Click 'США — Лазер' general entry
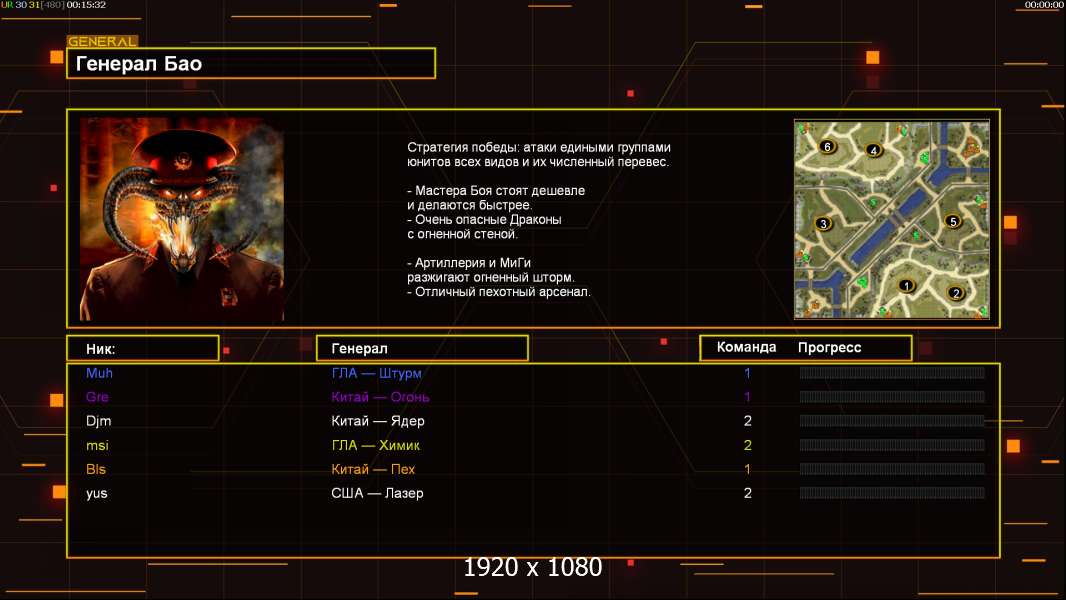Screen dimensions: 1066x600 pos(377,493)
